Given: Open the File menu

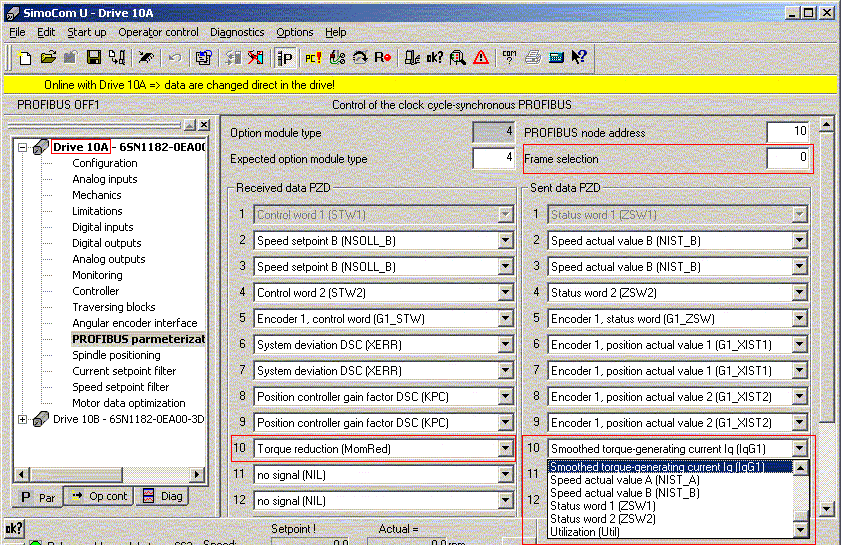Looking at the screenshot, I should (17, 32).
